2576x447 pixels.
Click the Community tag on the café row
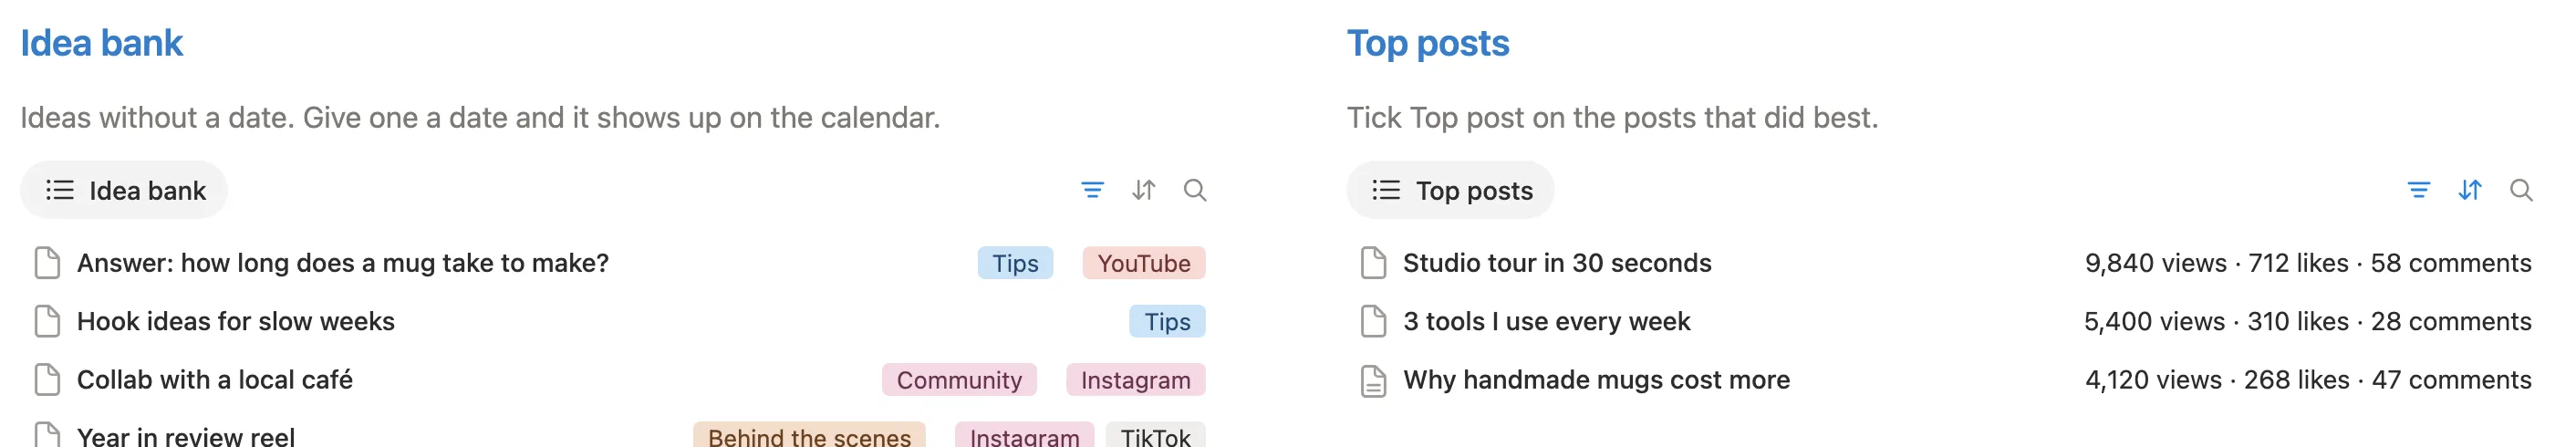959,380
